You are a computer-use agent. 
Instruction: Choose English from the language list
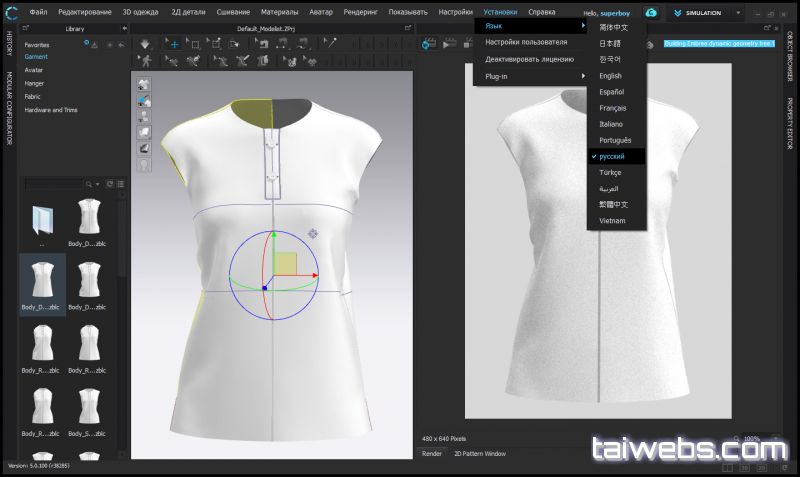pyautogui.click(x=610, y=76)
